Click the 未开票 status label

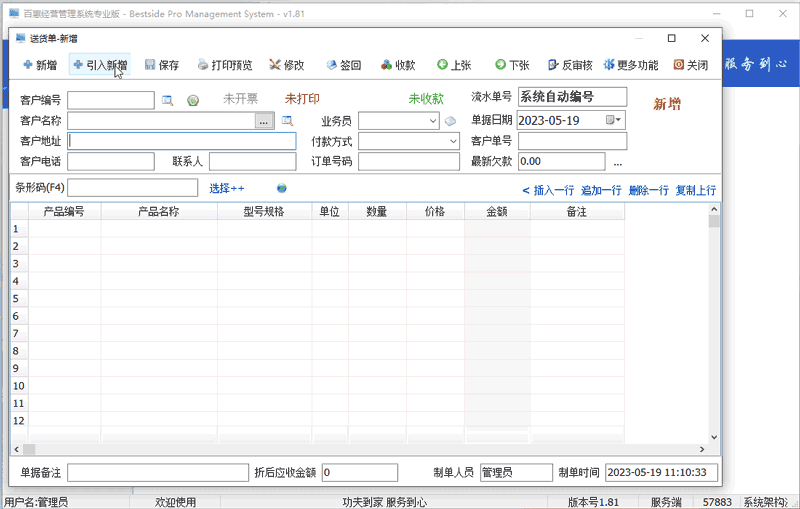coord(240,99)
